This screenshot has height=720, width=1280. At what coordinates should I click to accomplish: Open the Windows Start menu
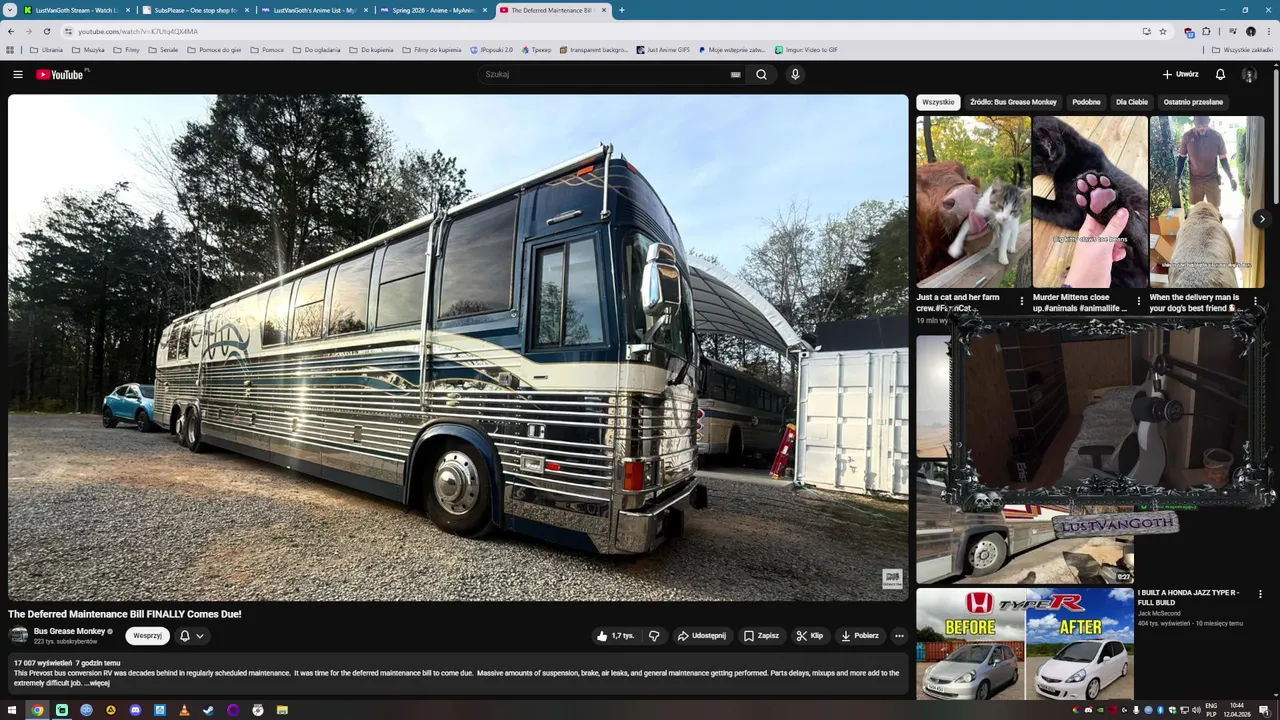tap(12, 710)
